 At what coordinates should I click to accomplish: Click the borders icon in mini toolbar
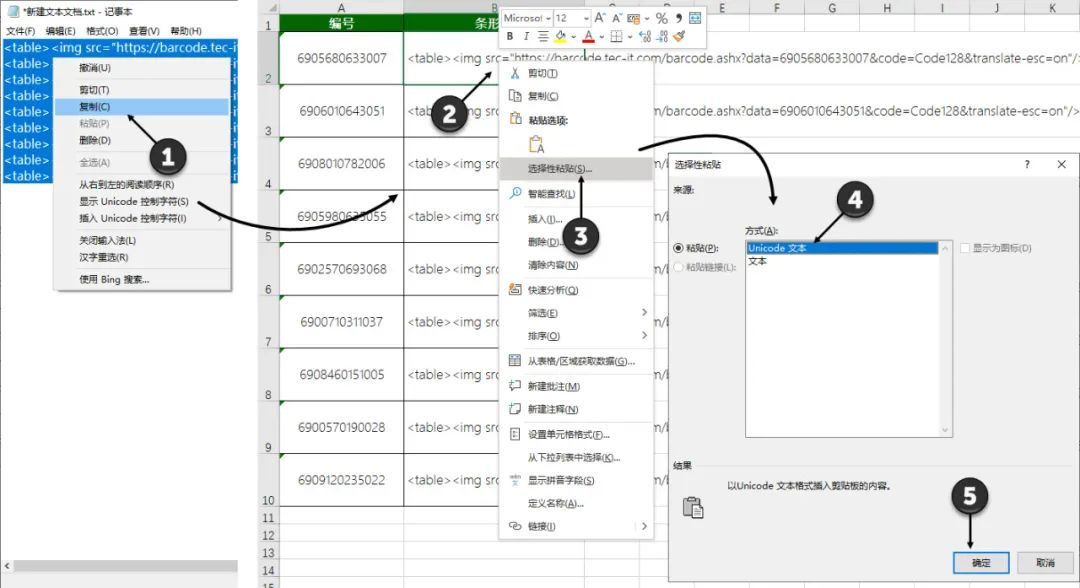click(616, 36)
